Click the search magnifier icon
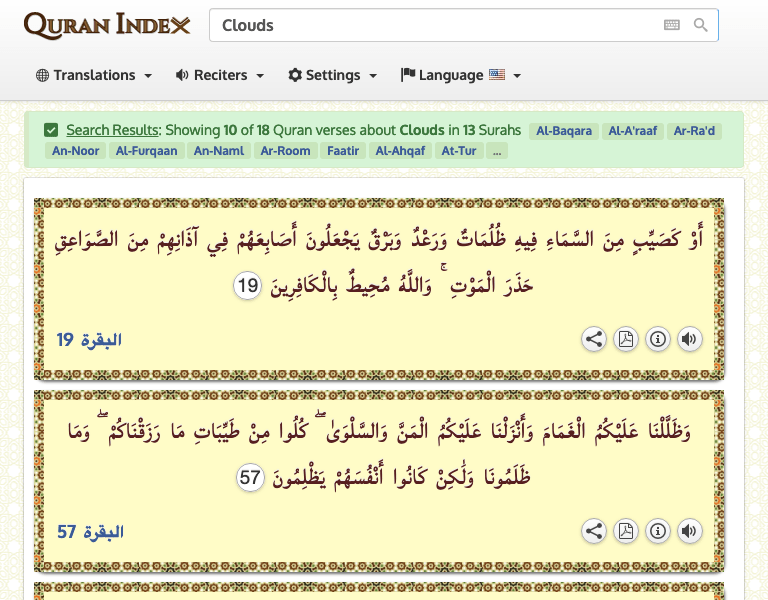 click(701, 25)
